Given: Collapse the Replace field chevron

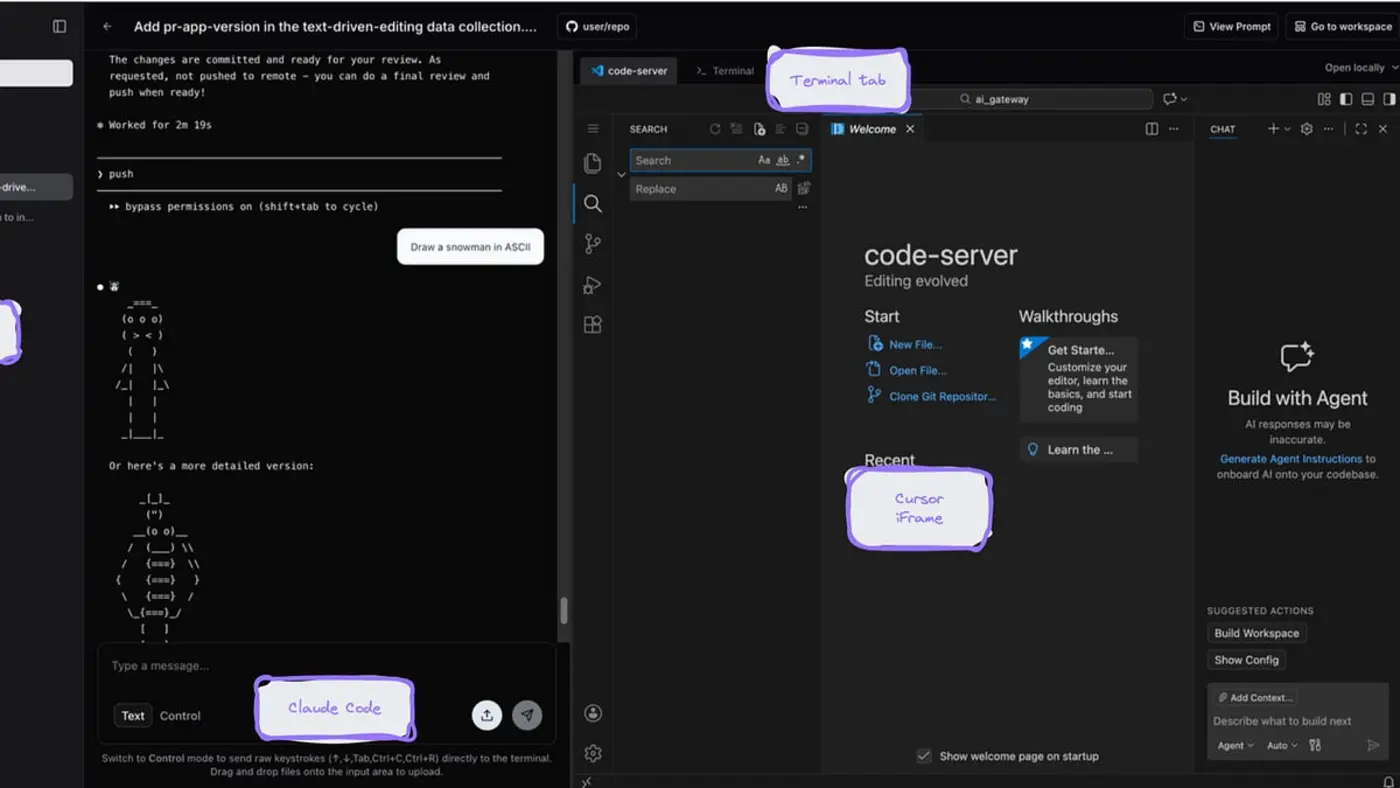Looking at the screenshot, I should click(622, 174).
